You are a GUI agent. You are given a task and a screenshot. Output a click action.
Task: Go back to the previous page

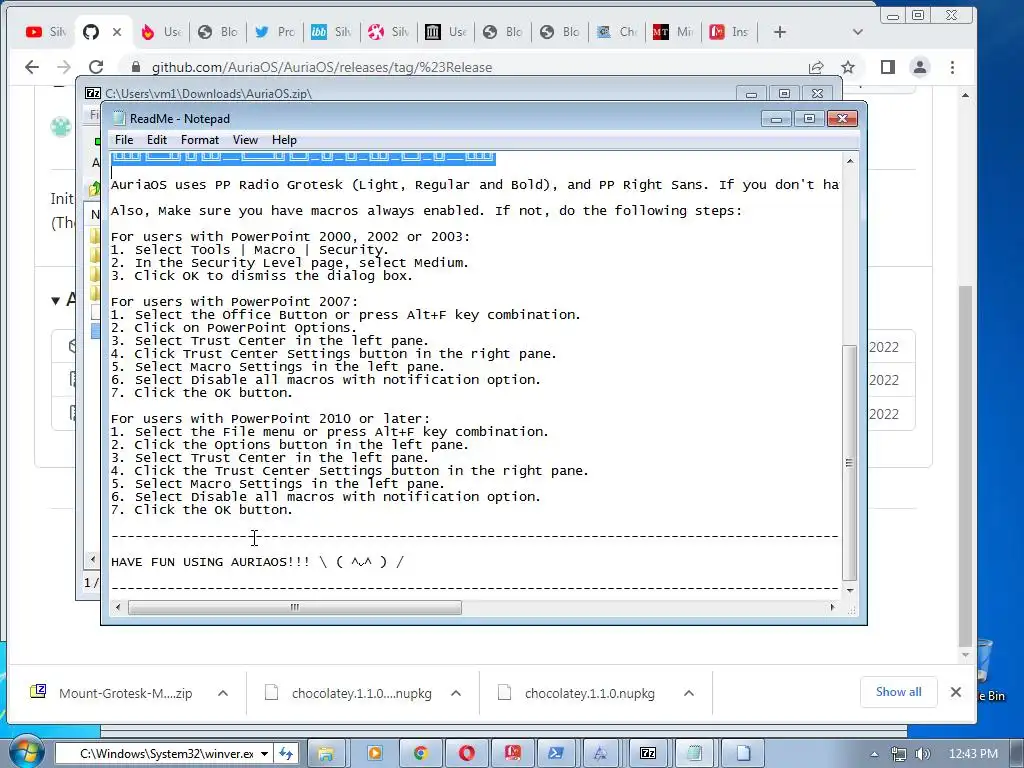click(31, 67)
